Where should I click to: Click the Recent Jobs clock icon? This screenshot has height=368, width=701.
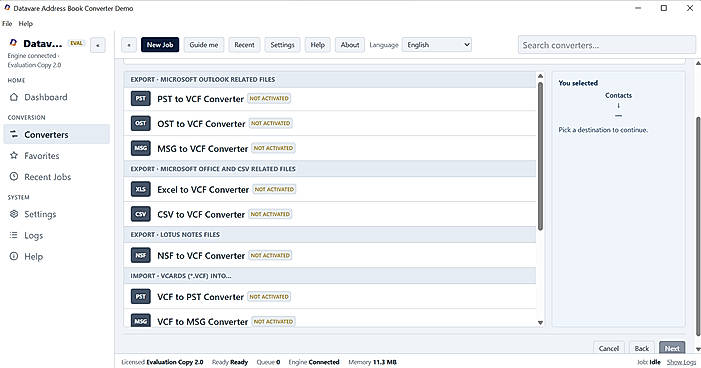[x=14, y=177]
